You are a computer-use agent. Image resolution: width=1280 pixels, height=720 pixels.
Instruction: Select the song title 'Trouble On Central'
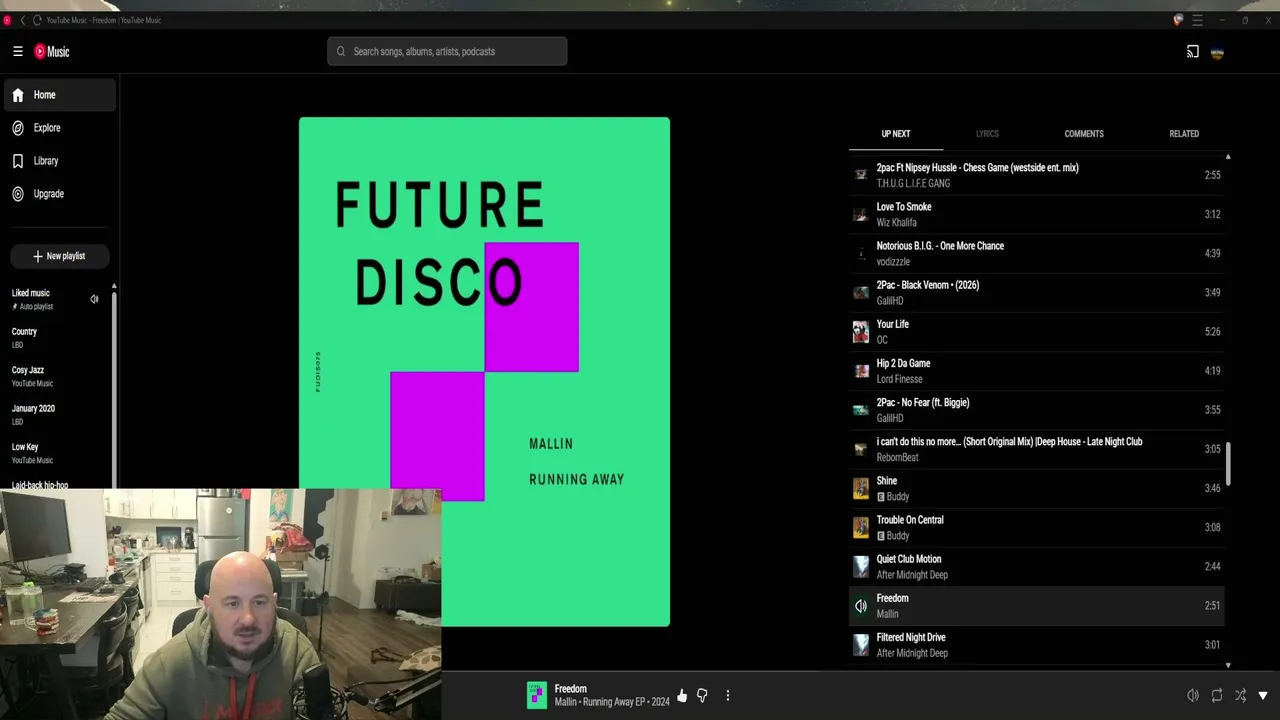tap(910, 520)
